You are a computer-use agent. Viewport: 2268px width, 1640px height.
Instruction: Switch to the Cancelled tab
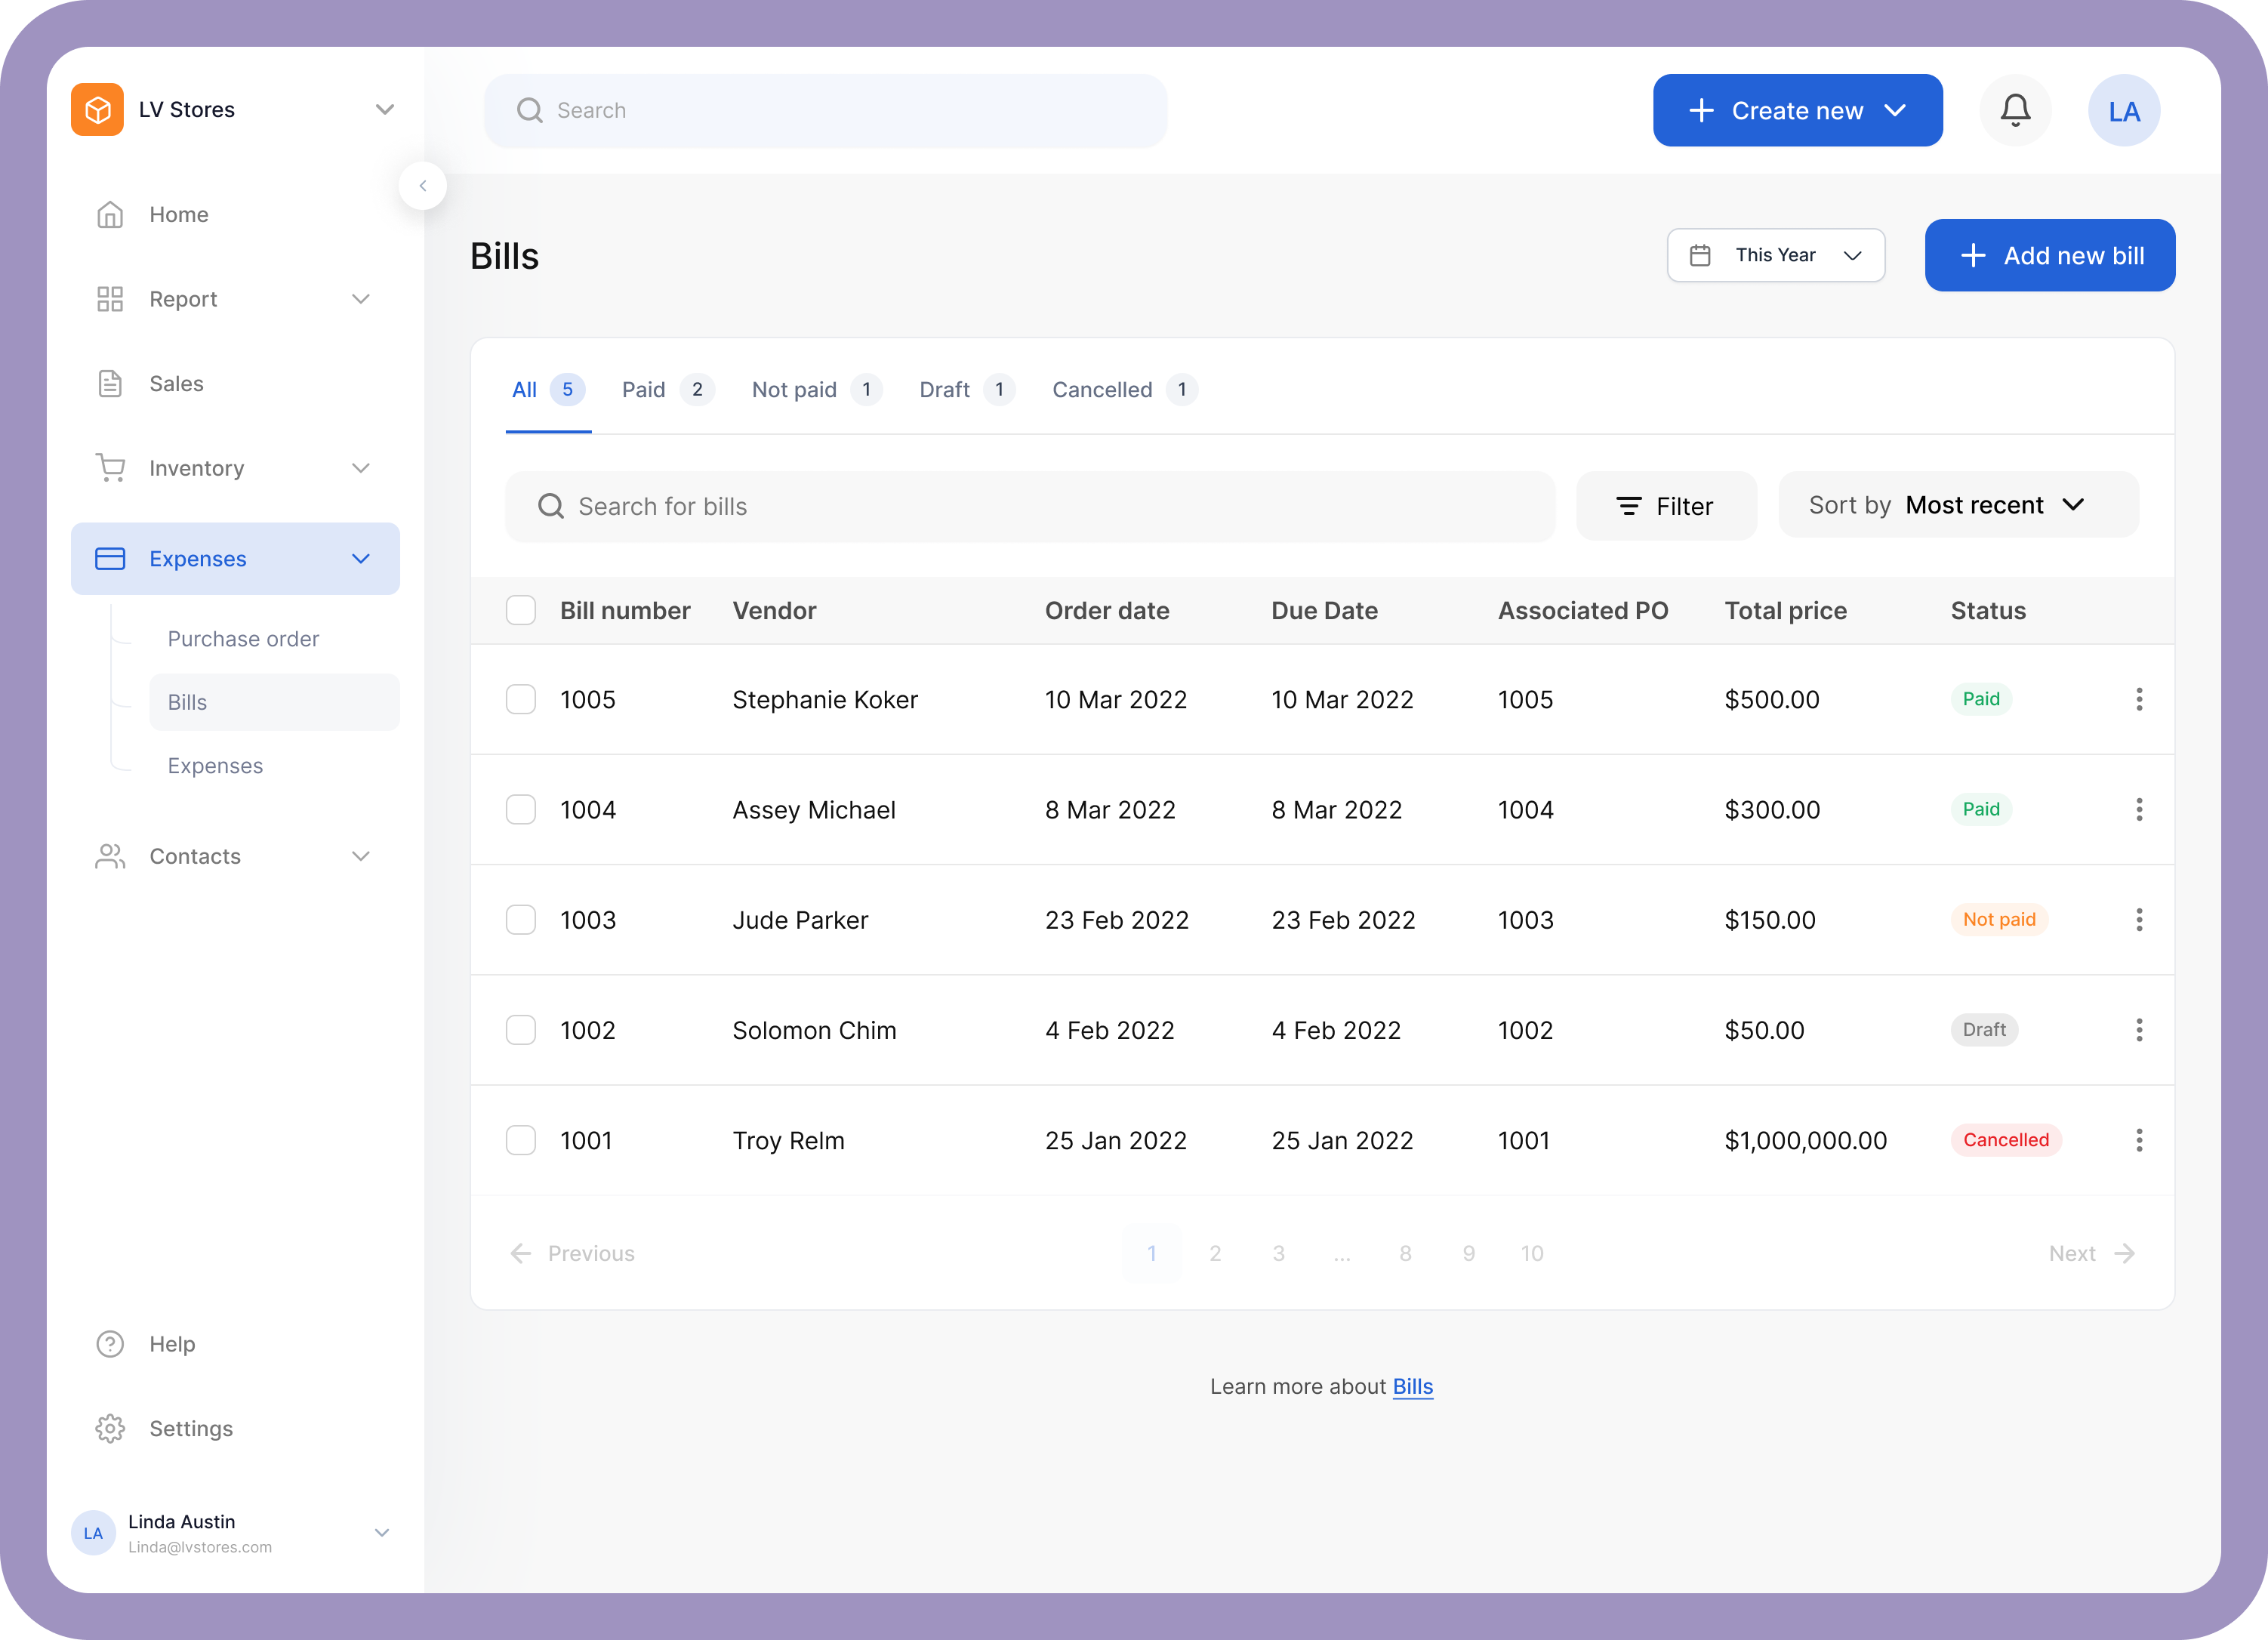1124,390
